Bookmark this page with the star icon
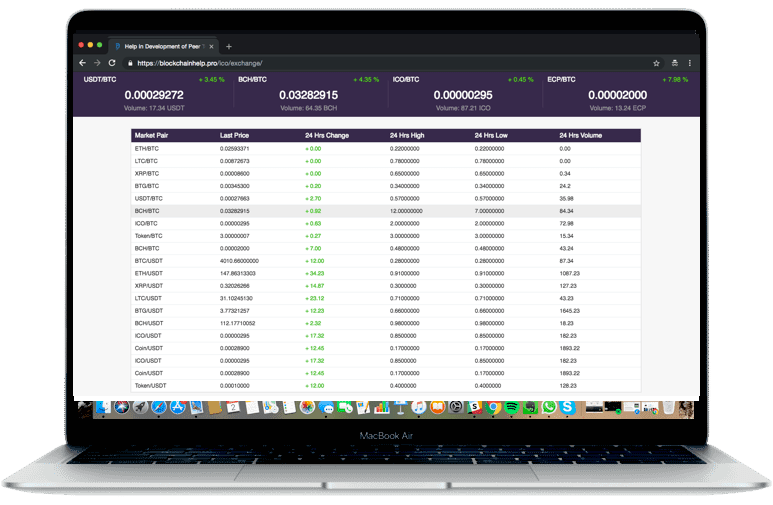Viewport: 773px width, 505px height. click(x=656, y=63)
